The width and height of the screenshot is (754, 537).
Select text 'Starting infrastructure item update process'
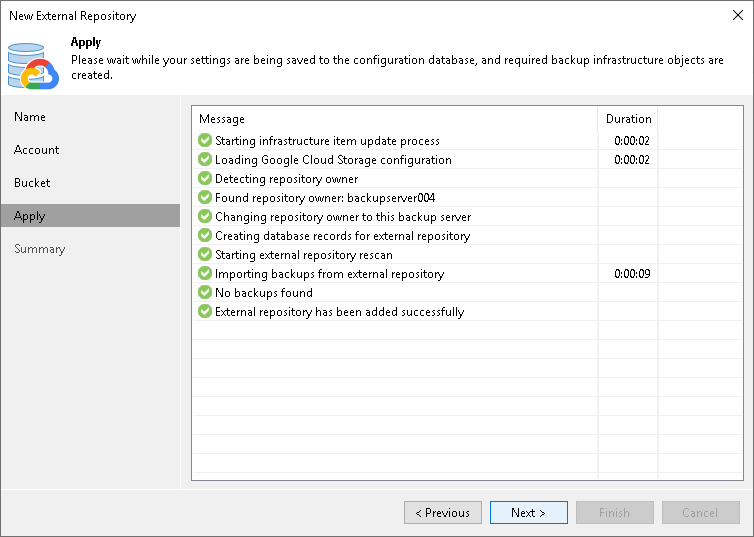[327, 141]
